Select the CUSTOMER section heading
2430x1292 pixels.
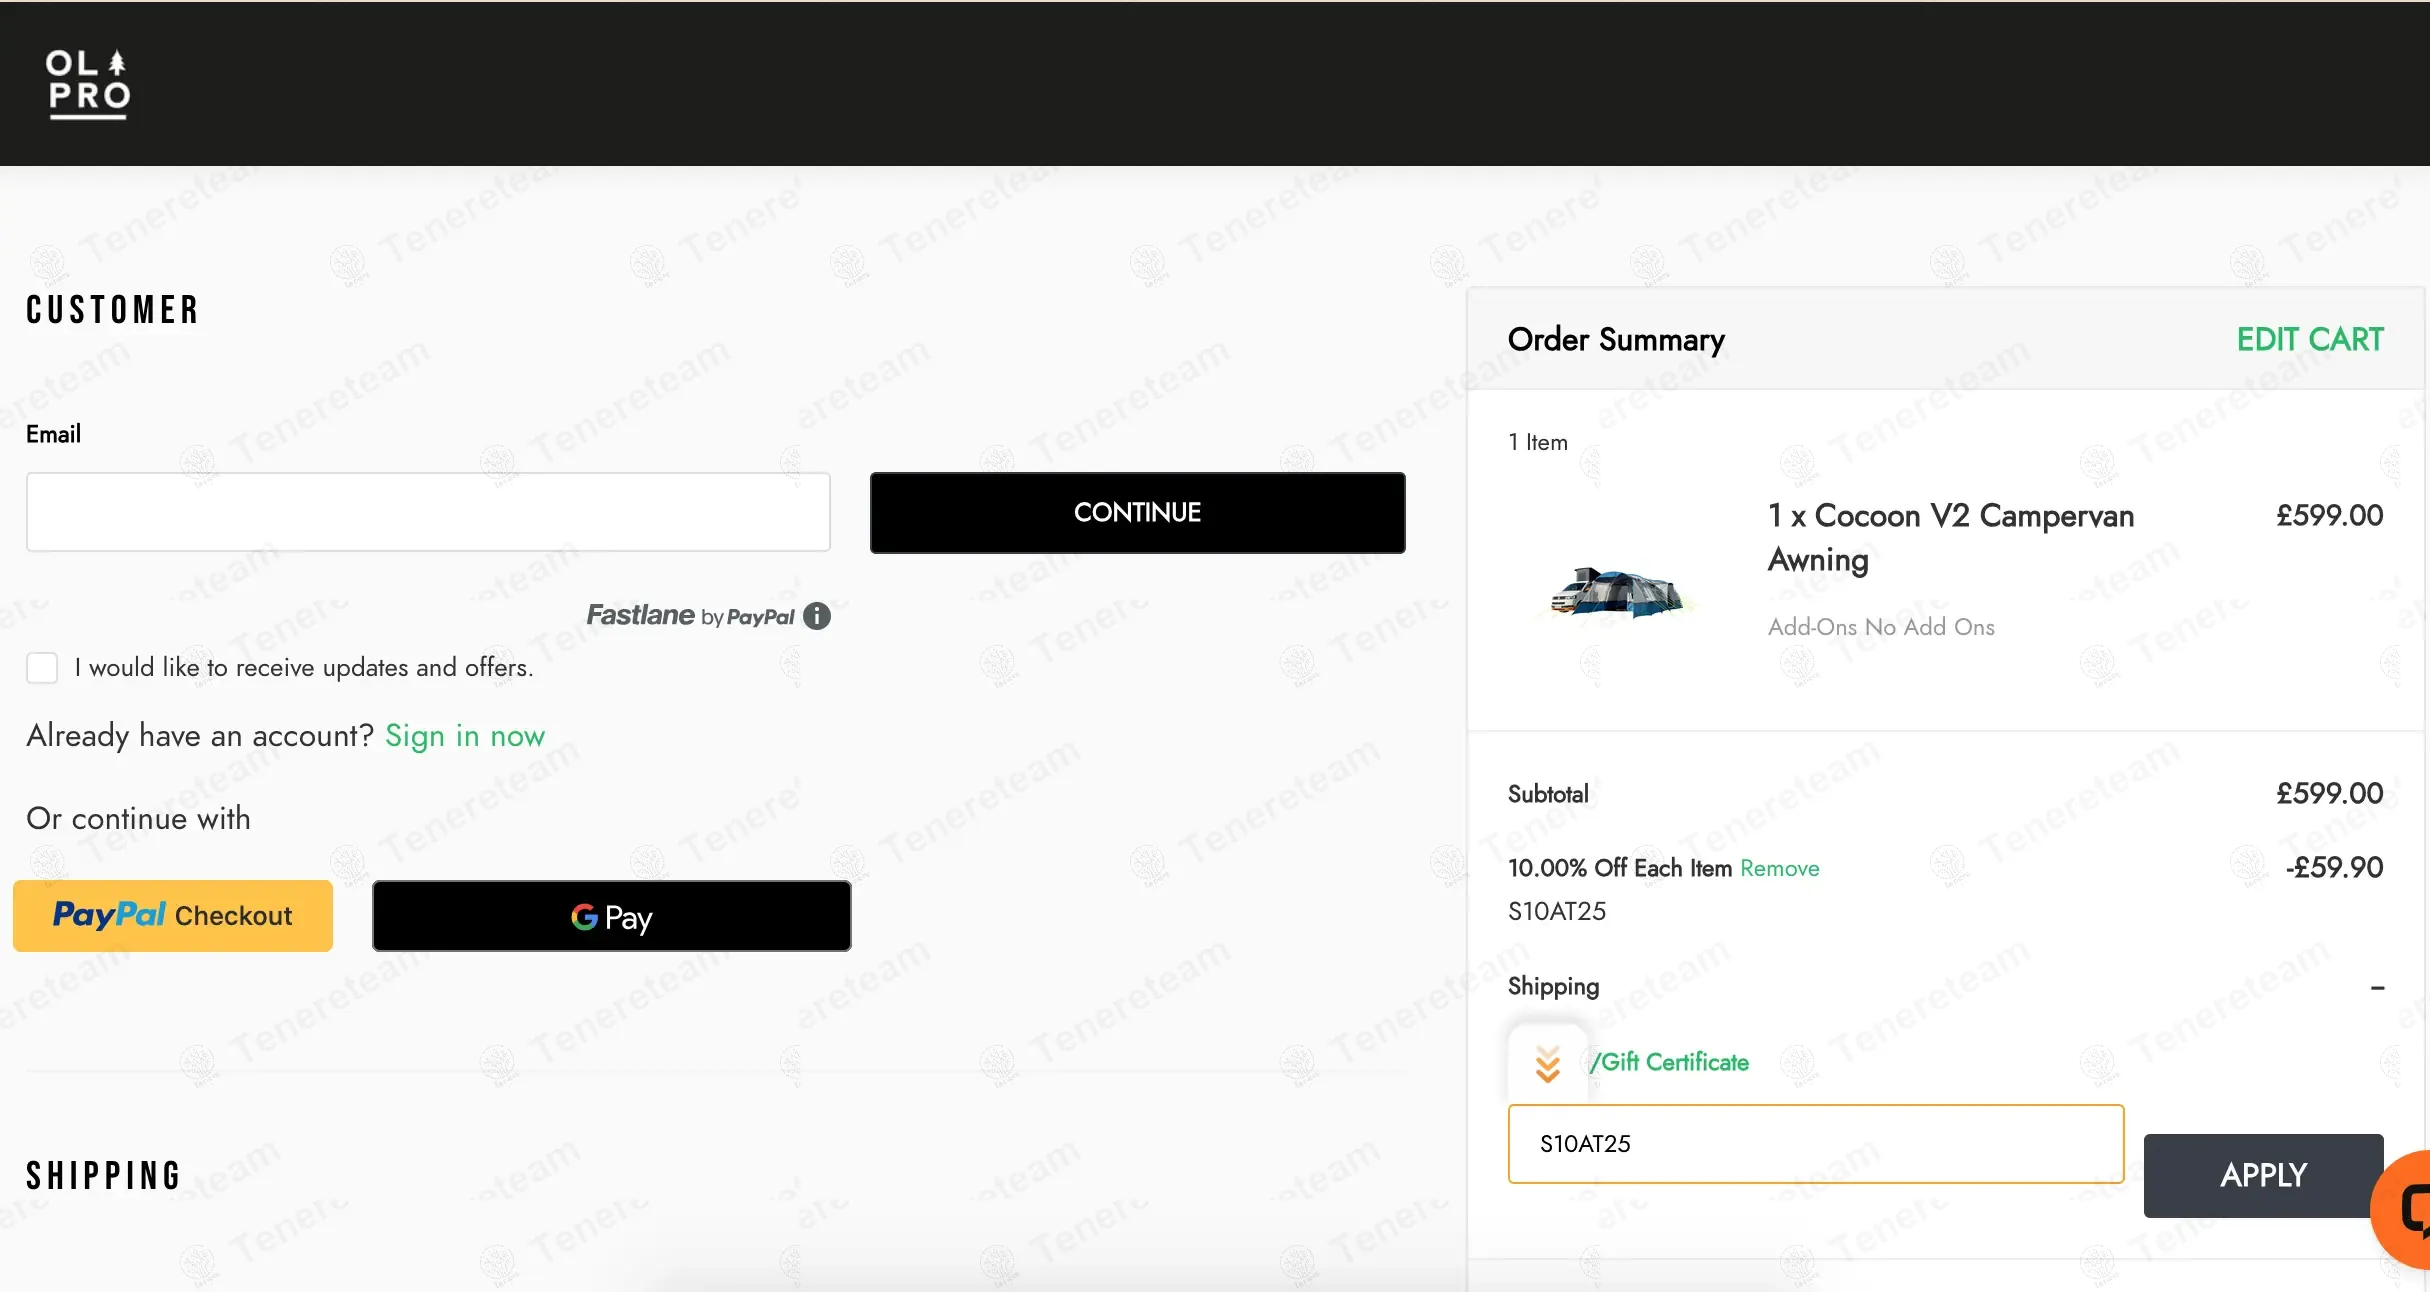pyautogui.click(x=113, y=310)
